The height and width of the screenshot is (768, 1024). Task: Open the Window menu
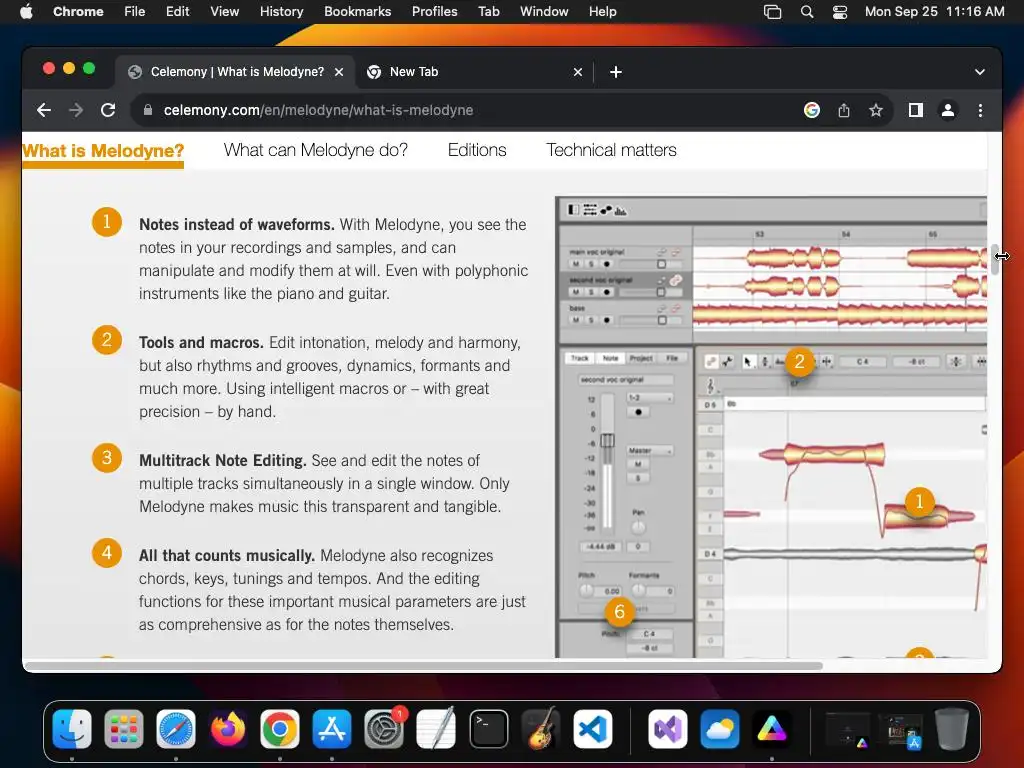pyautogui.click(x=544, y=12)
